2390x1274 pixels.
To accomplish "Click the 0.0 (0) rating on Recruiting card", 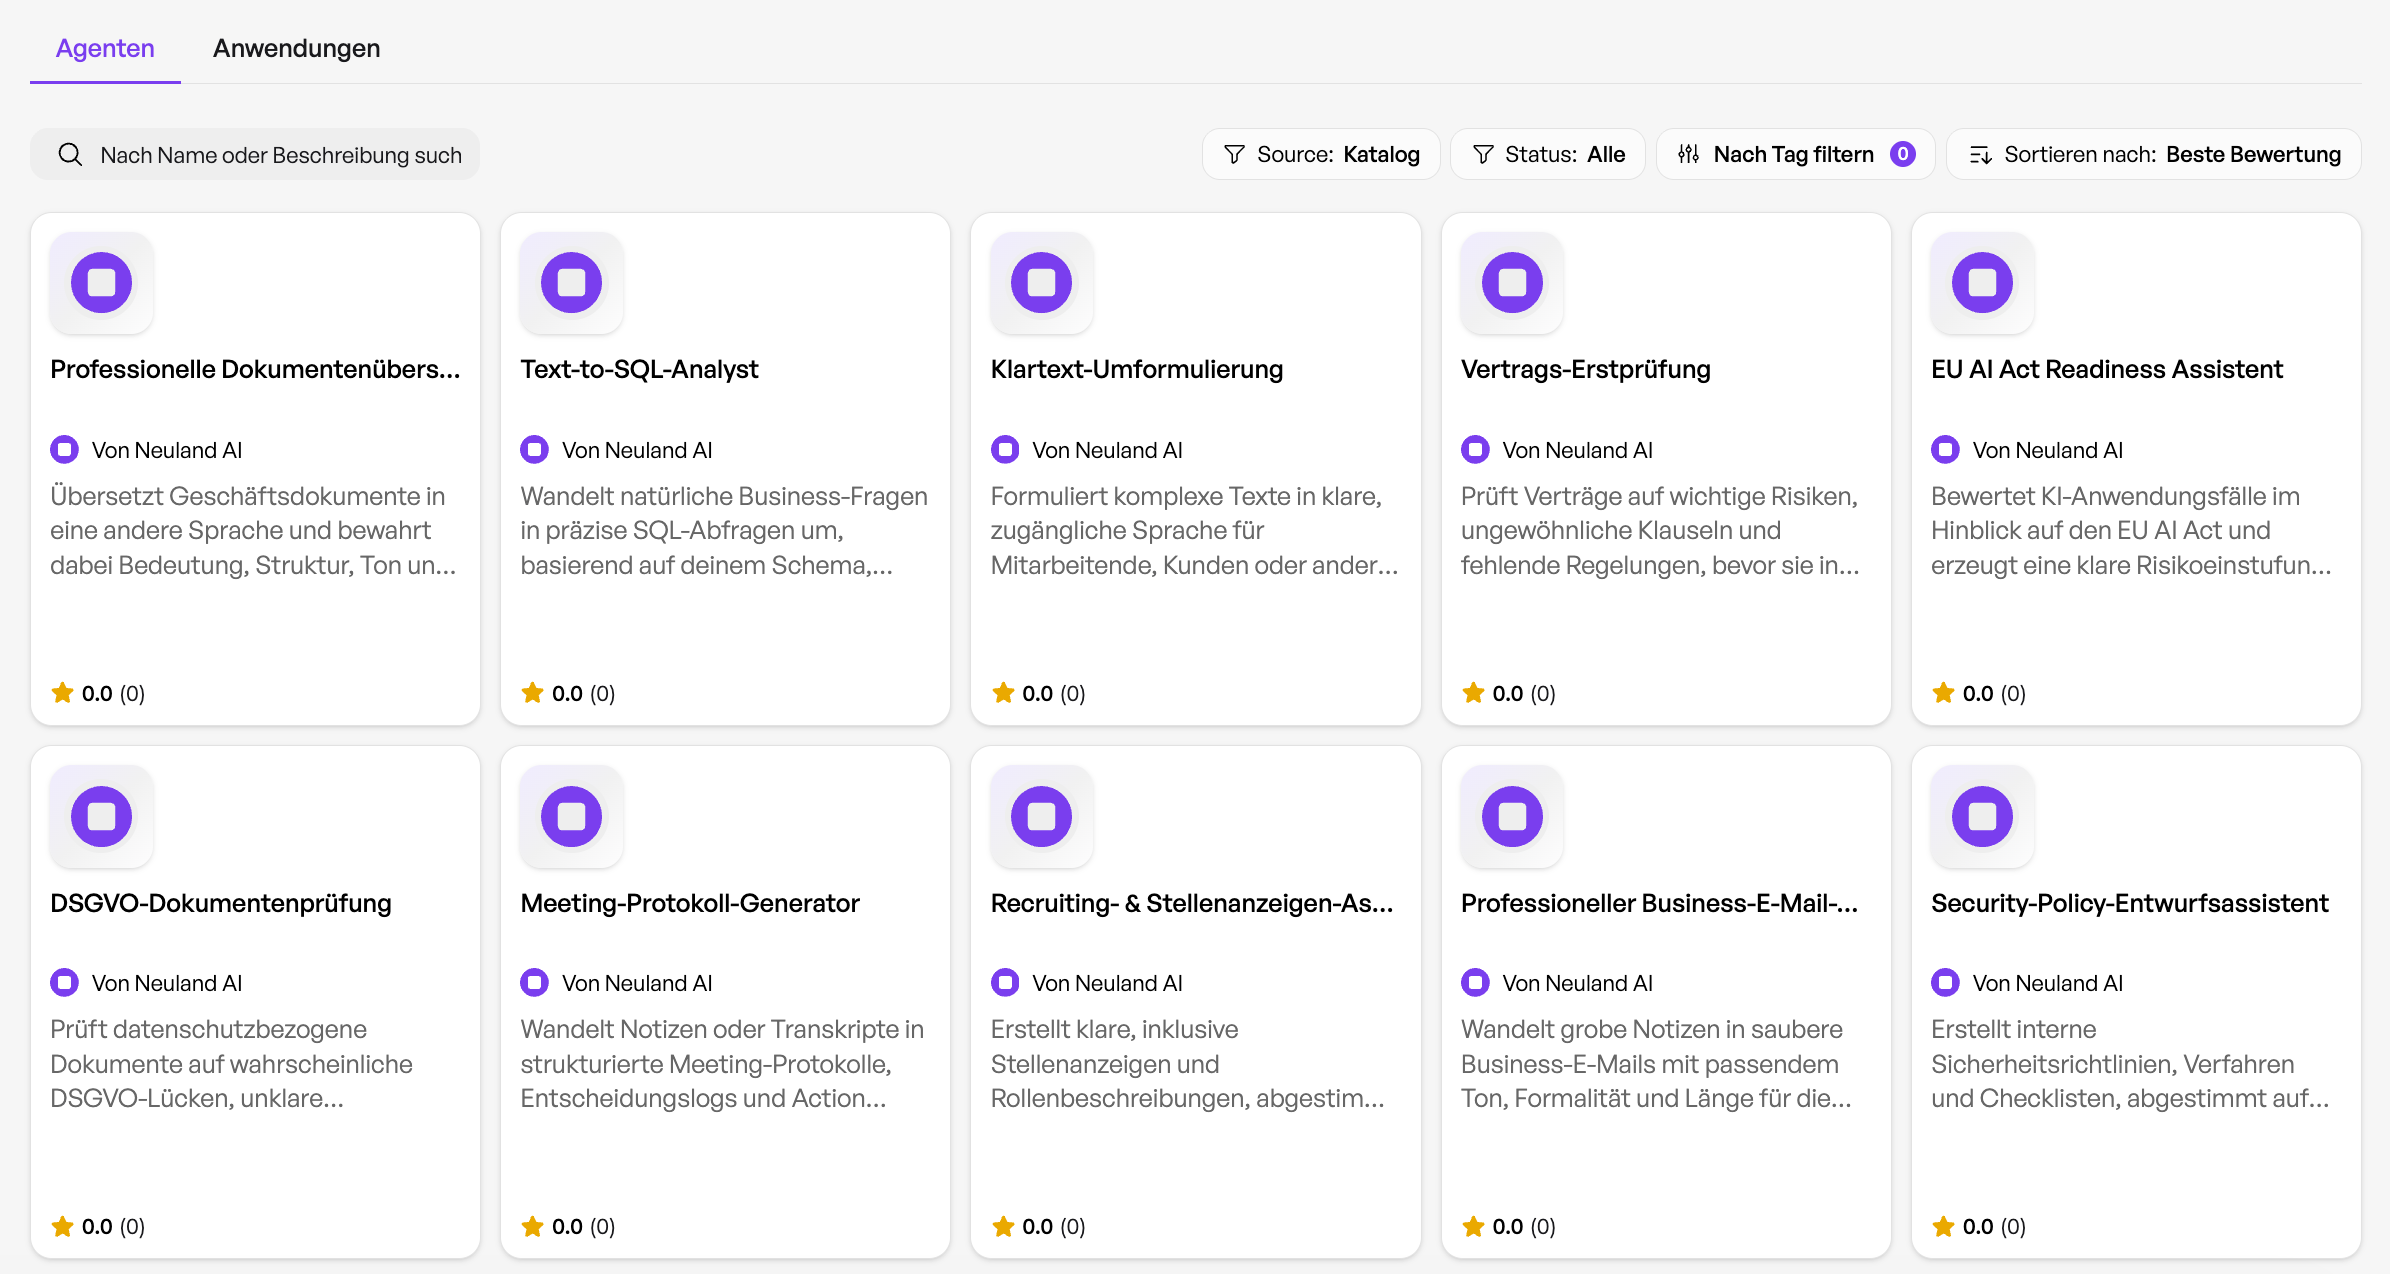I will pos(1038,1226).
